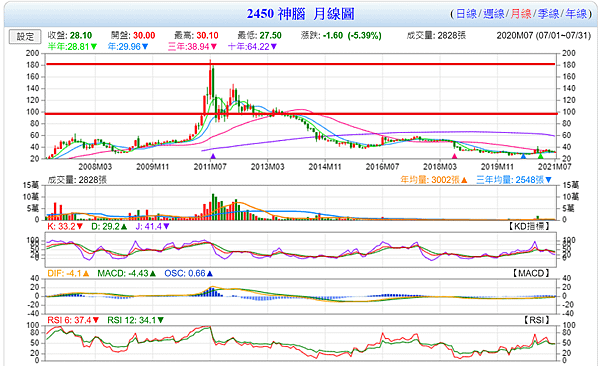Switch to 日線 daily chart

click(x=466, y=14)
